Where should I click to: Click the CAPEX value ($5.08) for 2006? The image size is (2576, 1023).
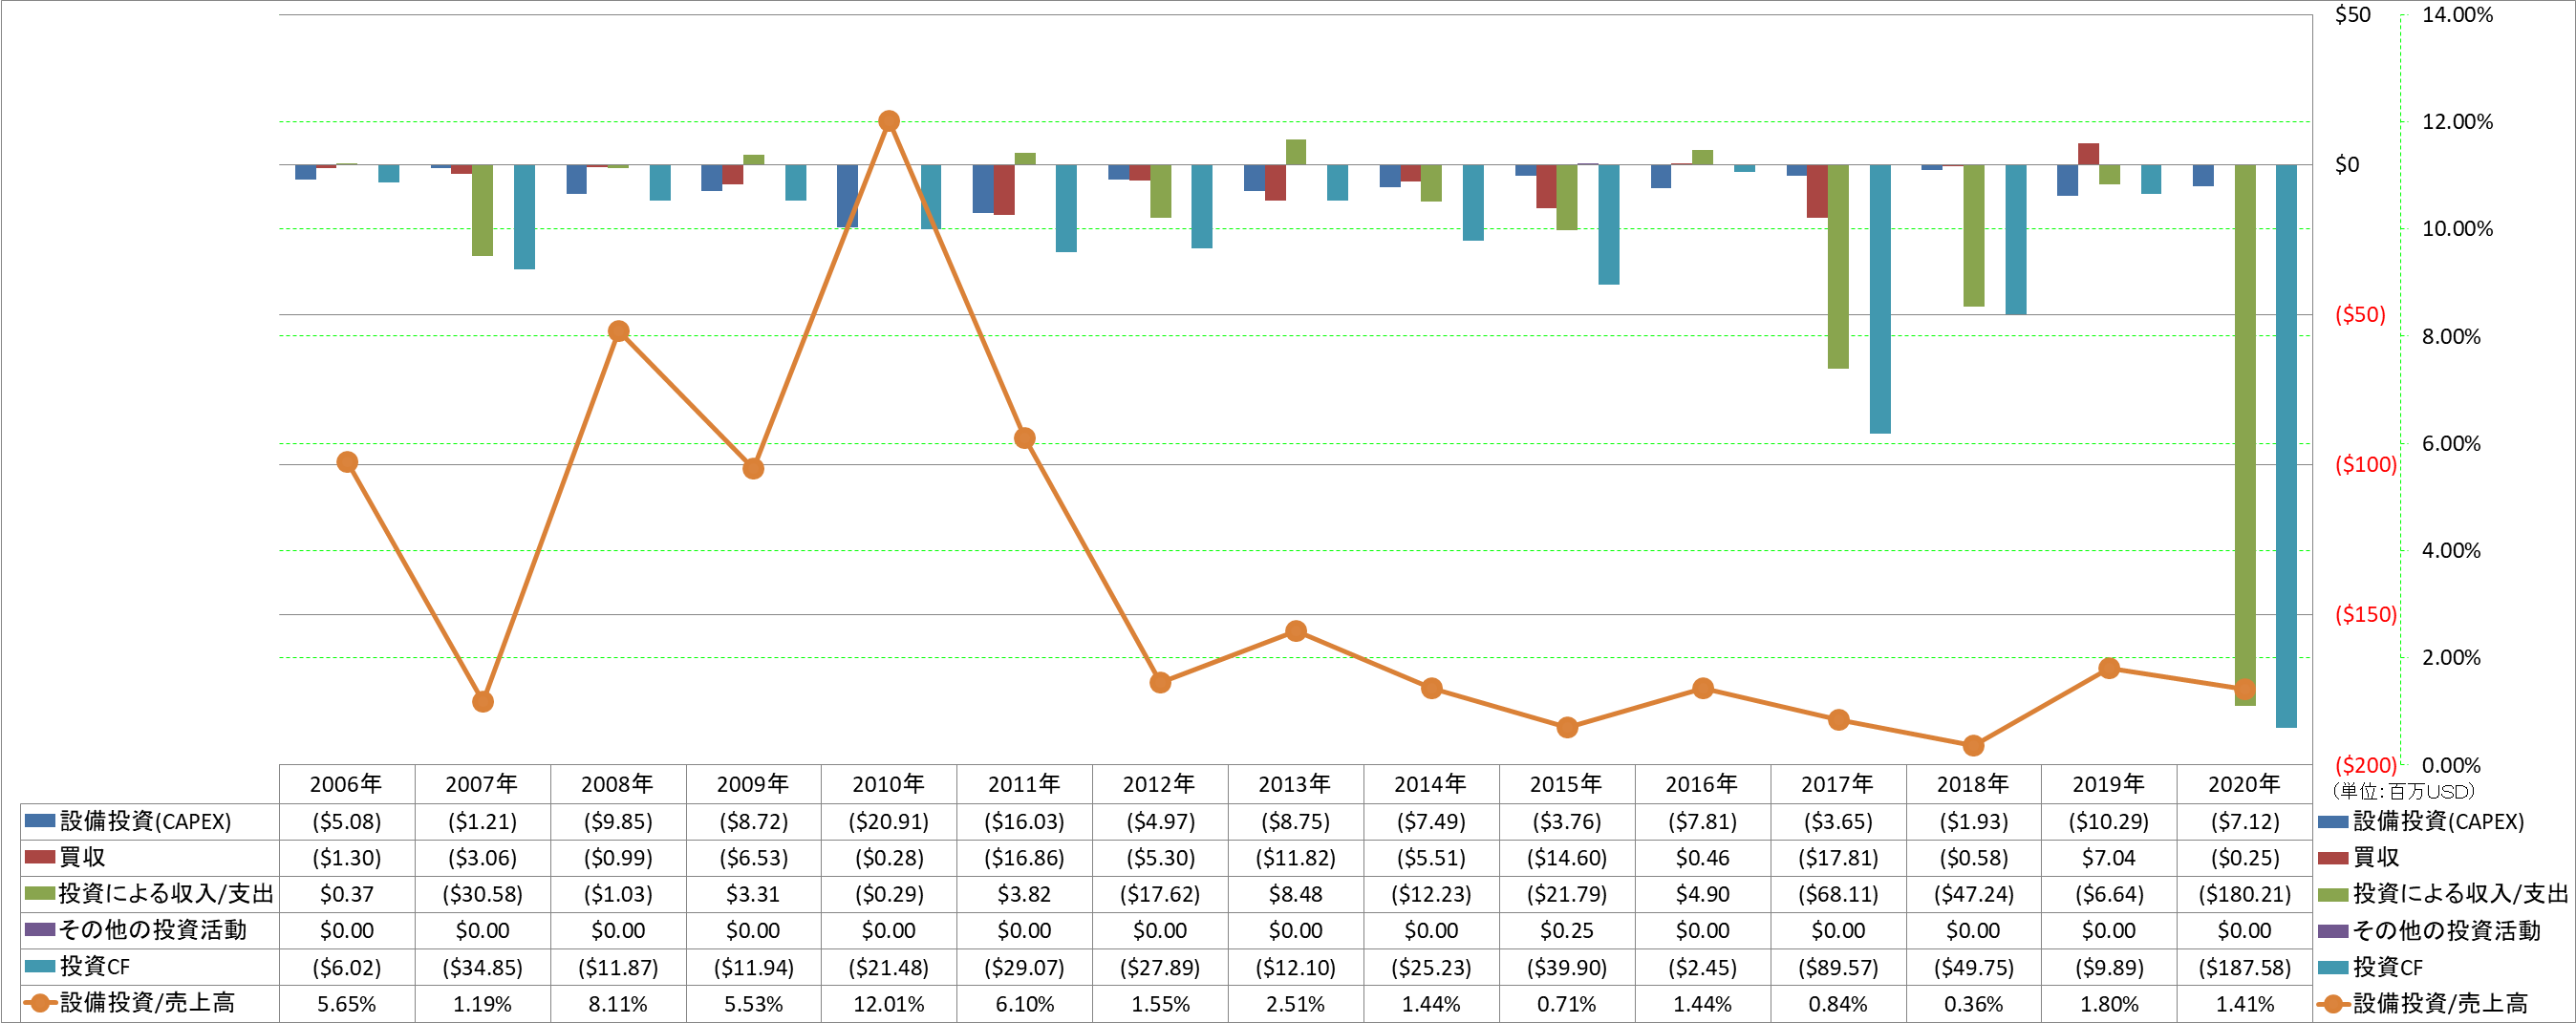tap(346, 822)
